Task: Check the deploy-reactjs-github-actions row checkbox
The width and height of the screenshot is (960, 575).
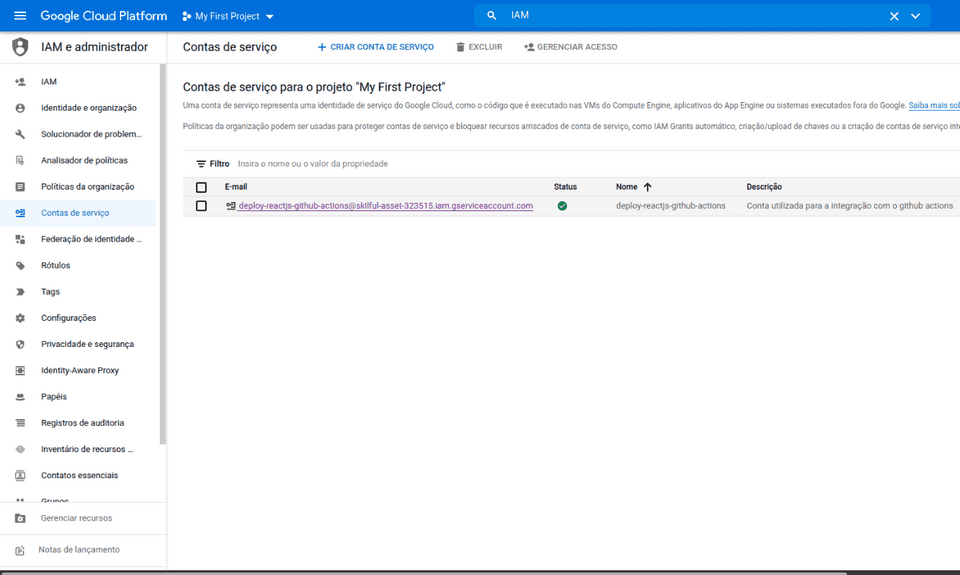Action: pyautogui.click(x=201, y=206)
